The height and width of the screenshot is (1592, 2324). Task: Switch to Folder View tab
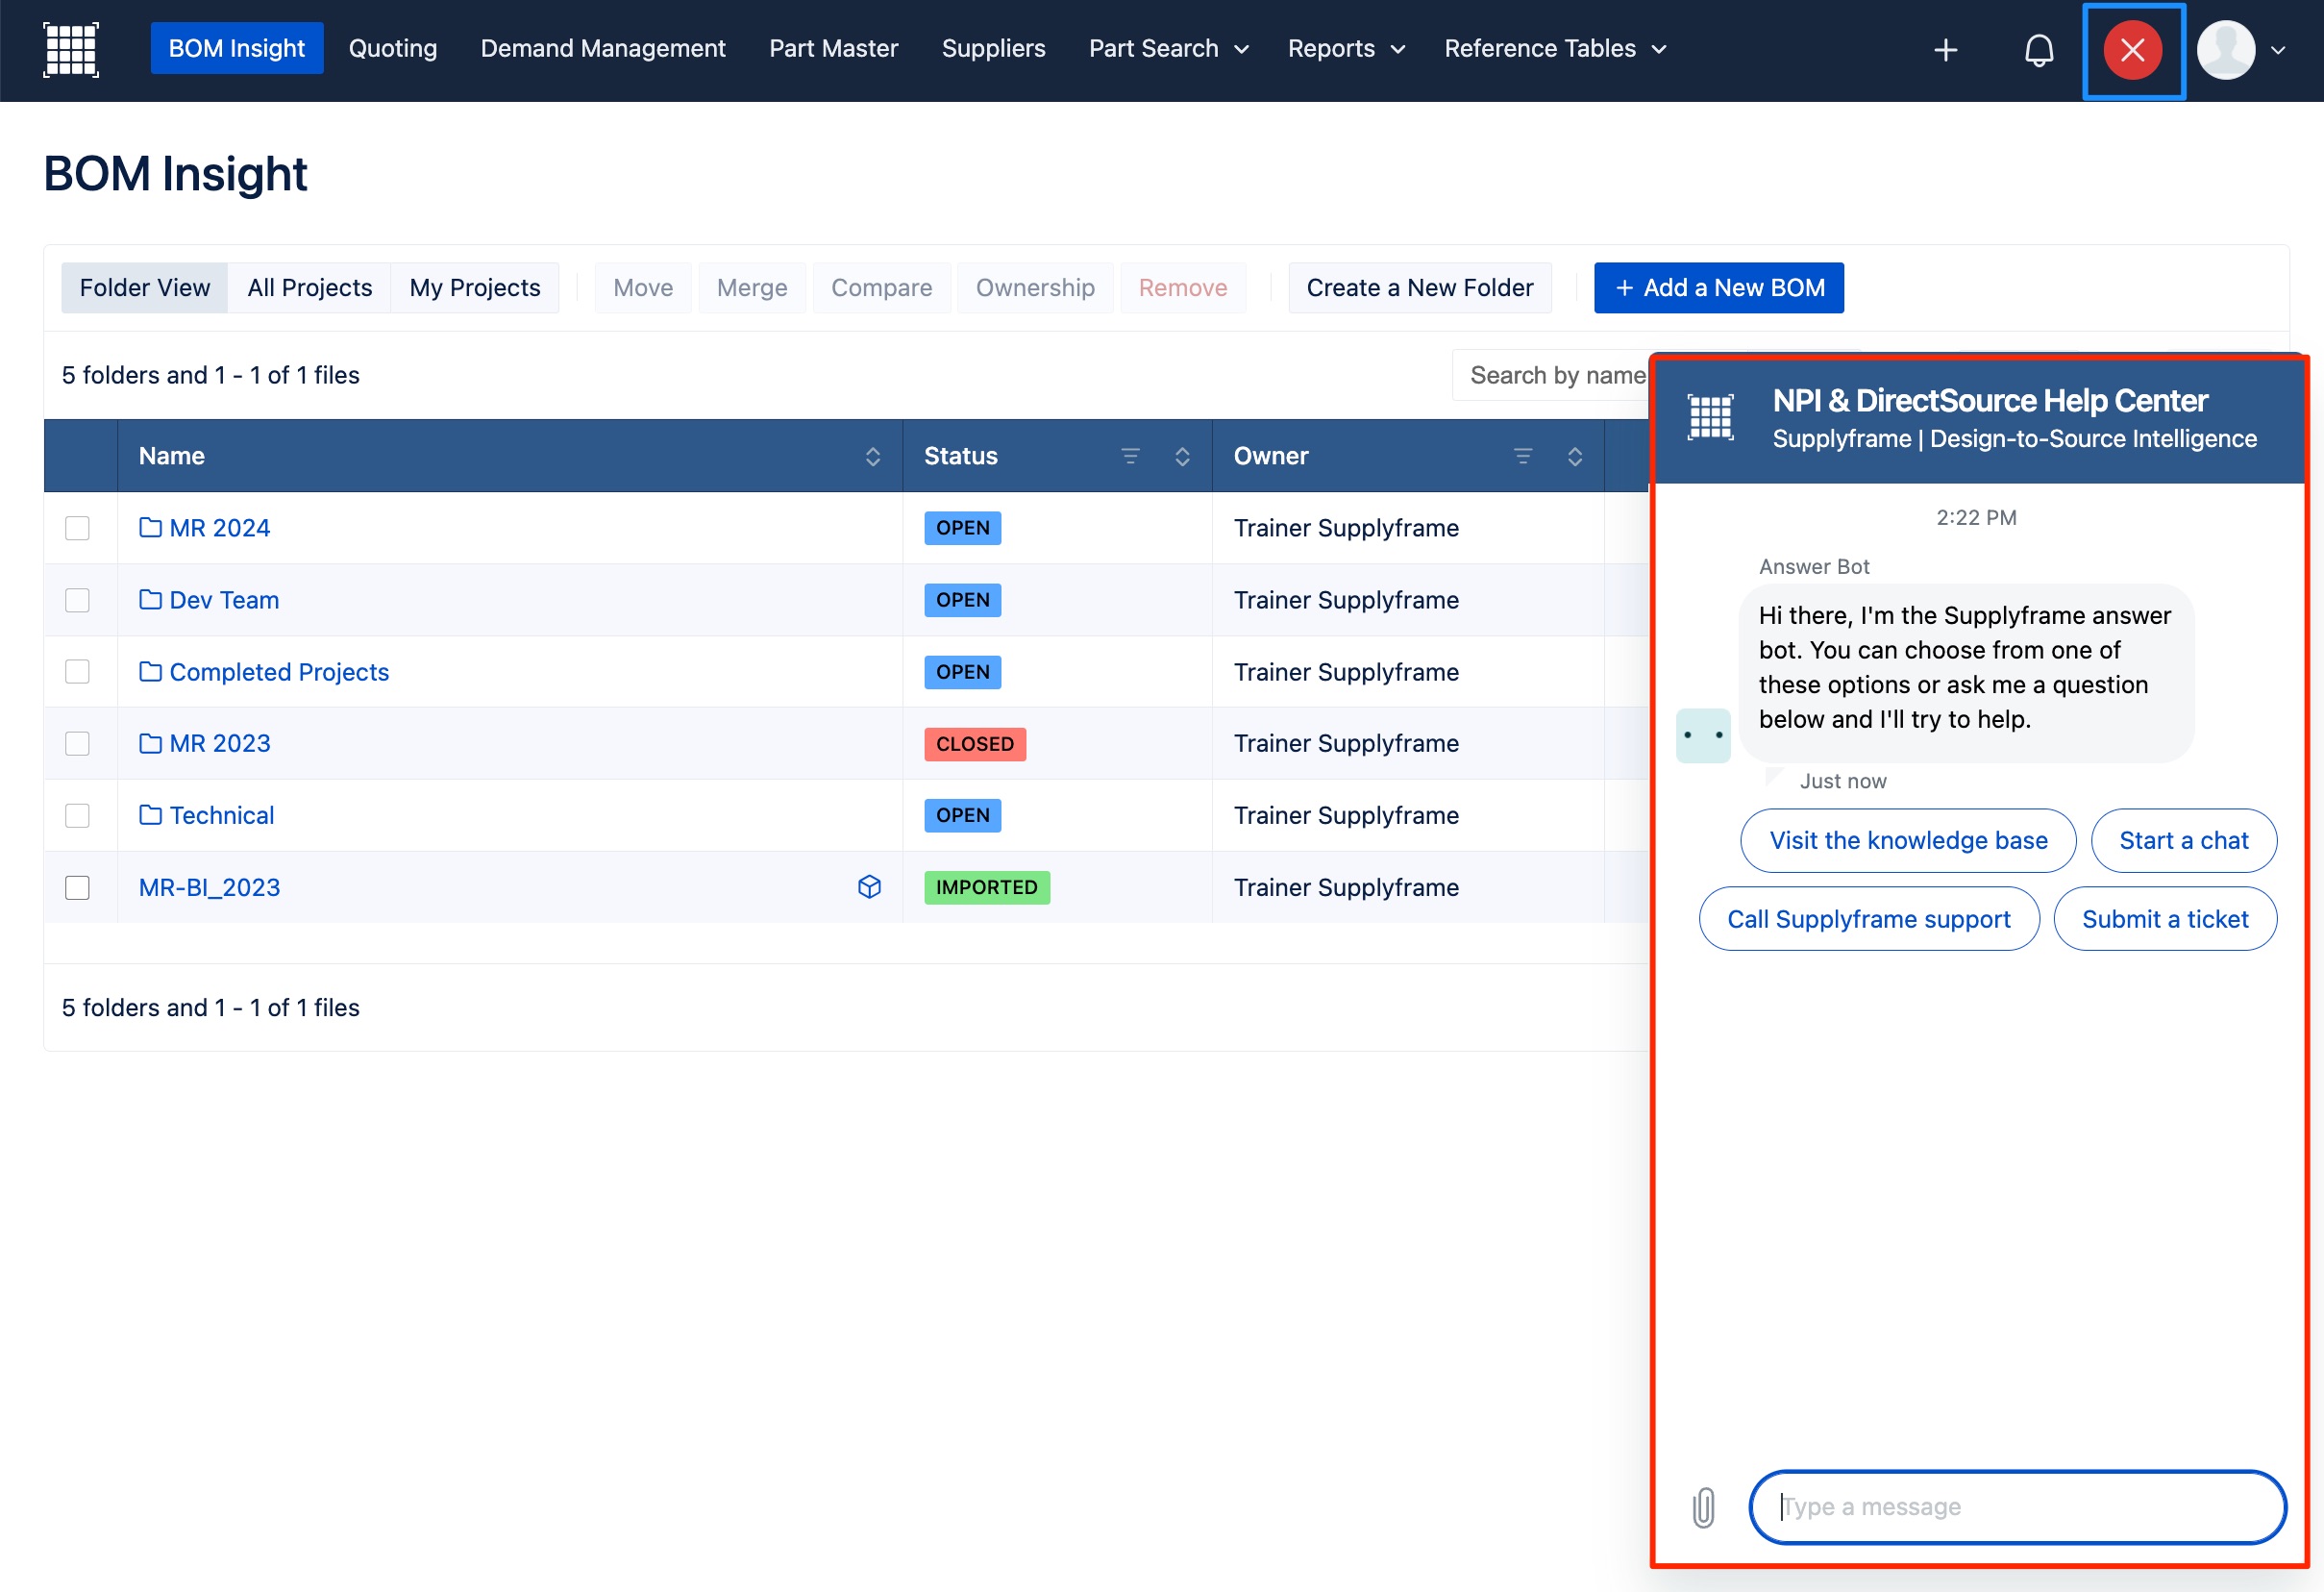(145, 288)
